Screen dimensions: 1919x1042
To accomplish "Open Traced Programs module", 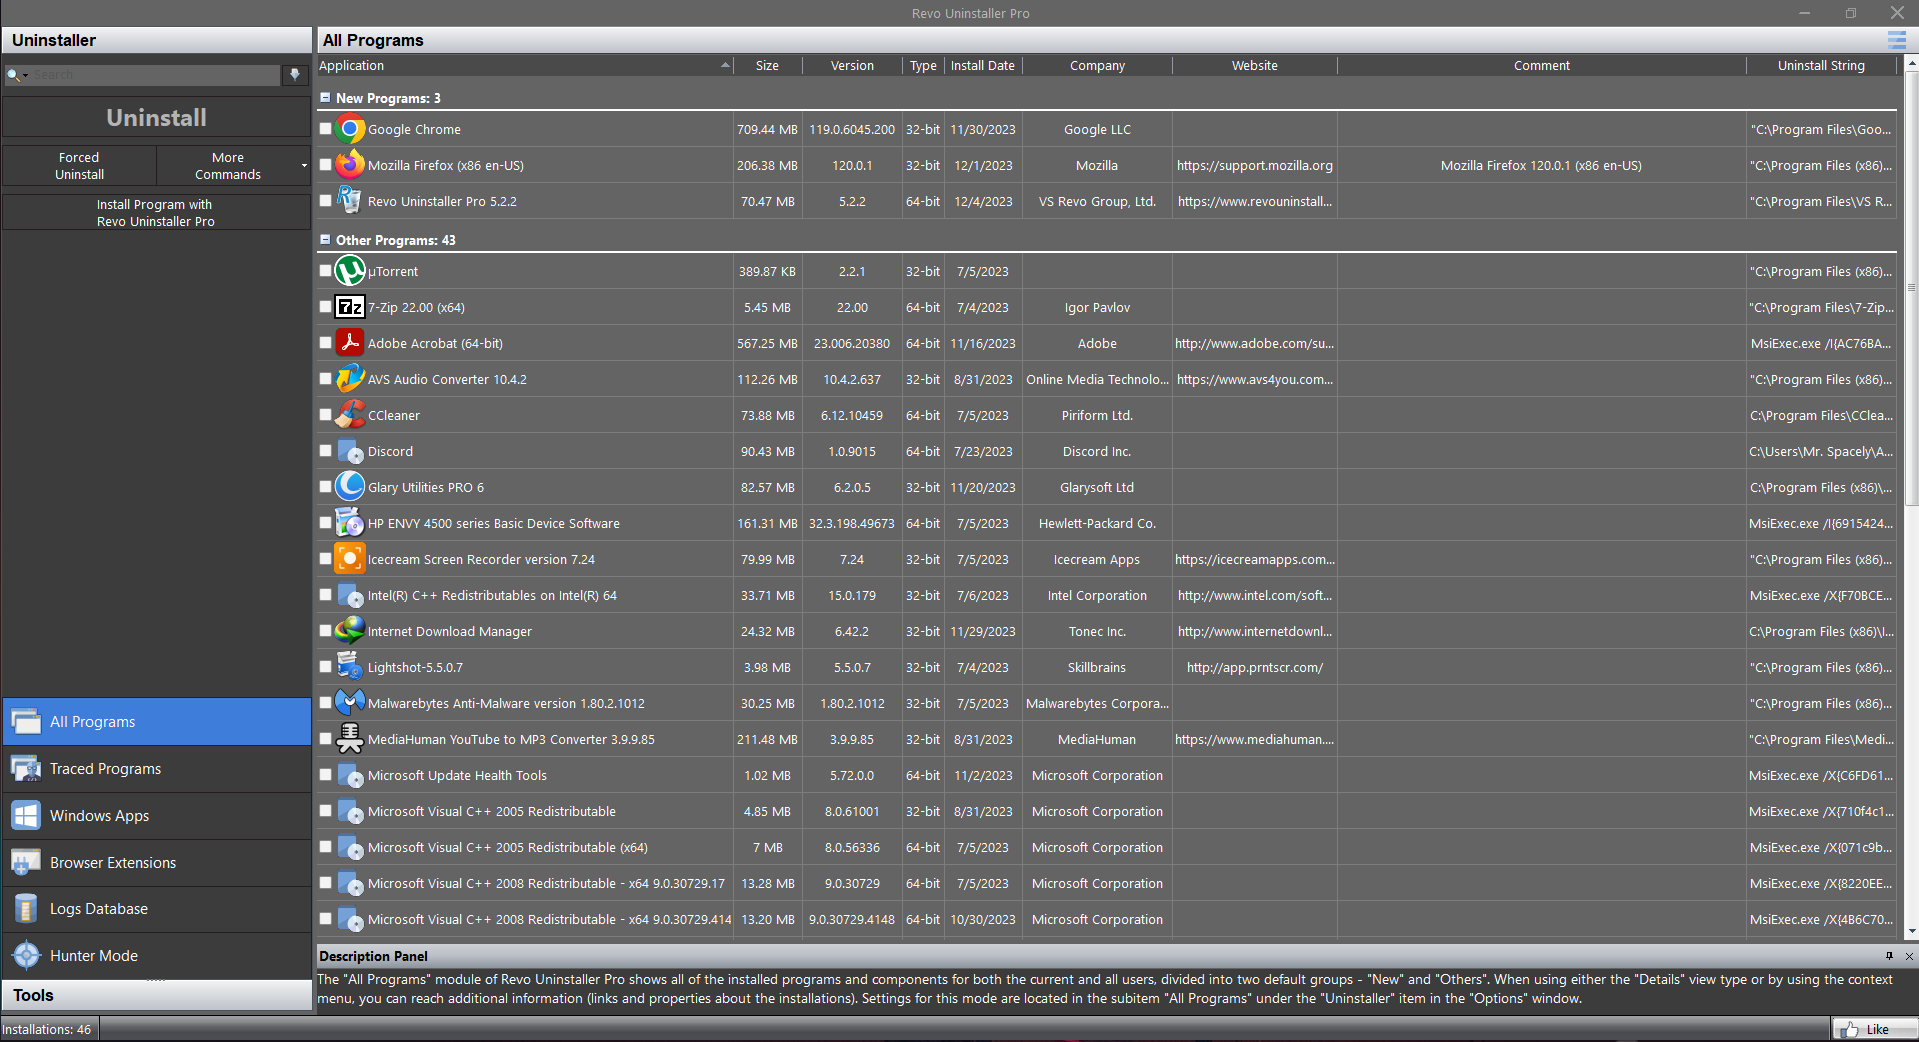I will [157, 768].
